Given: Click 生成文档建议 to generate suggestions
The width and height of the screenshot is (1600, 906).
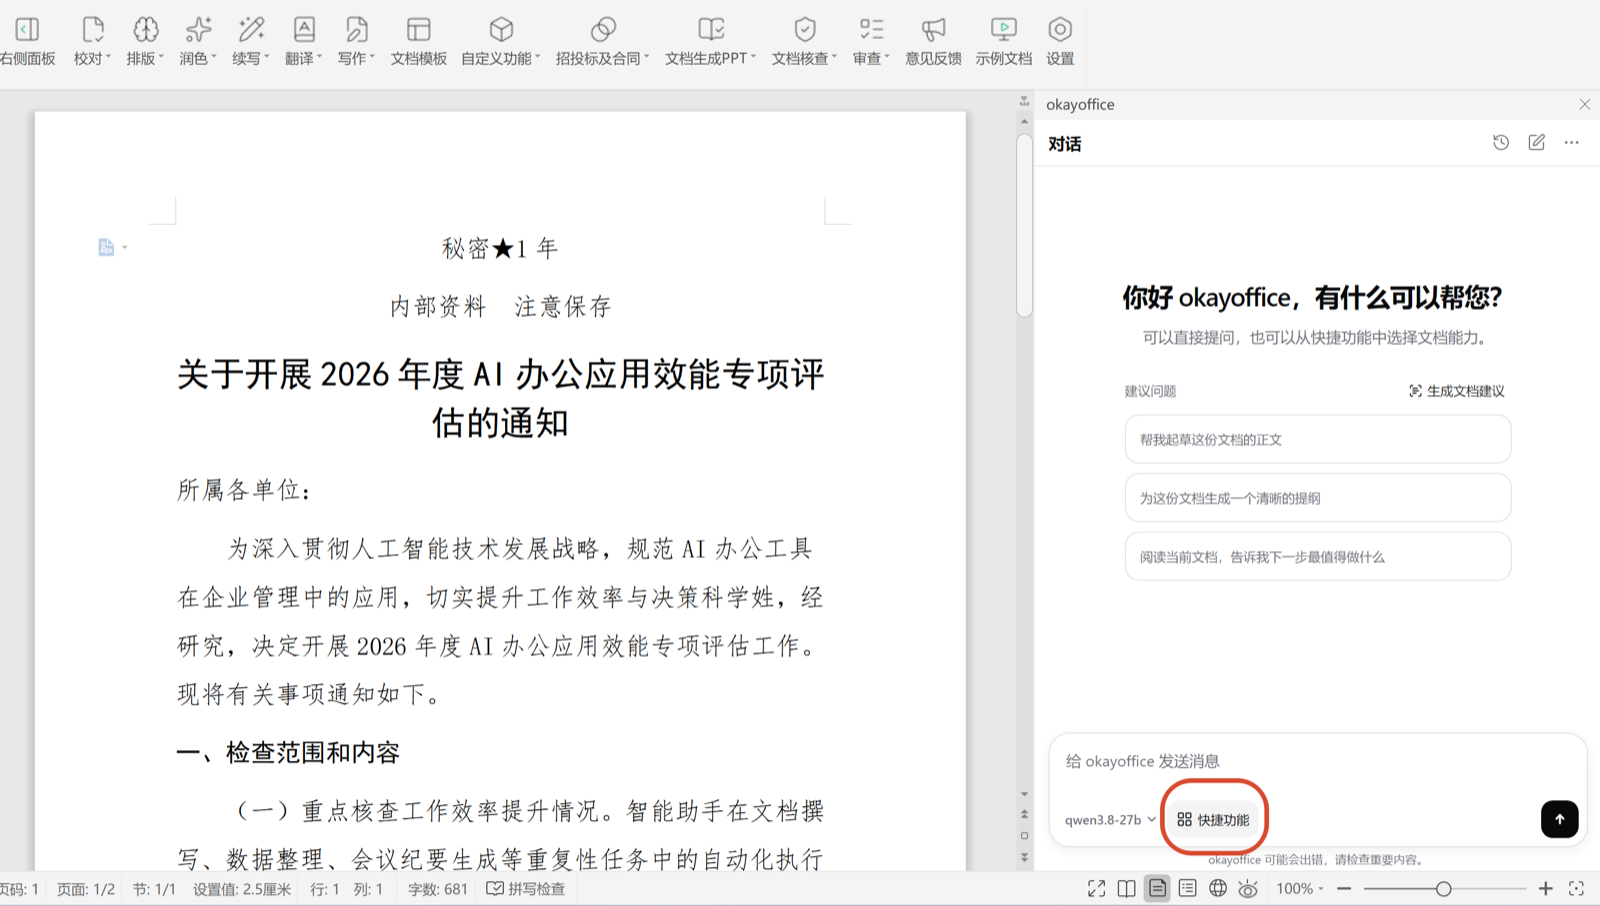Looking at the screenshot, I should click(x=1457, y=391).
